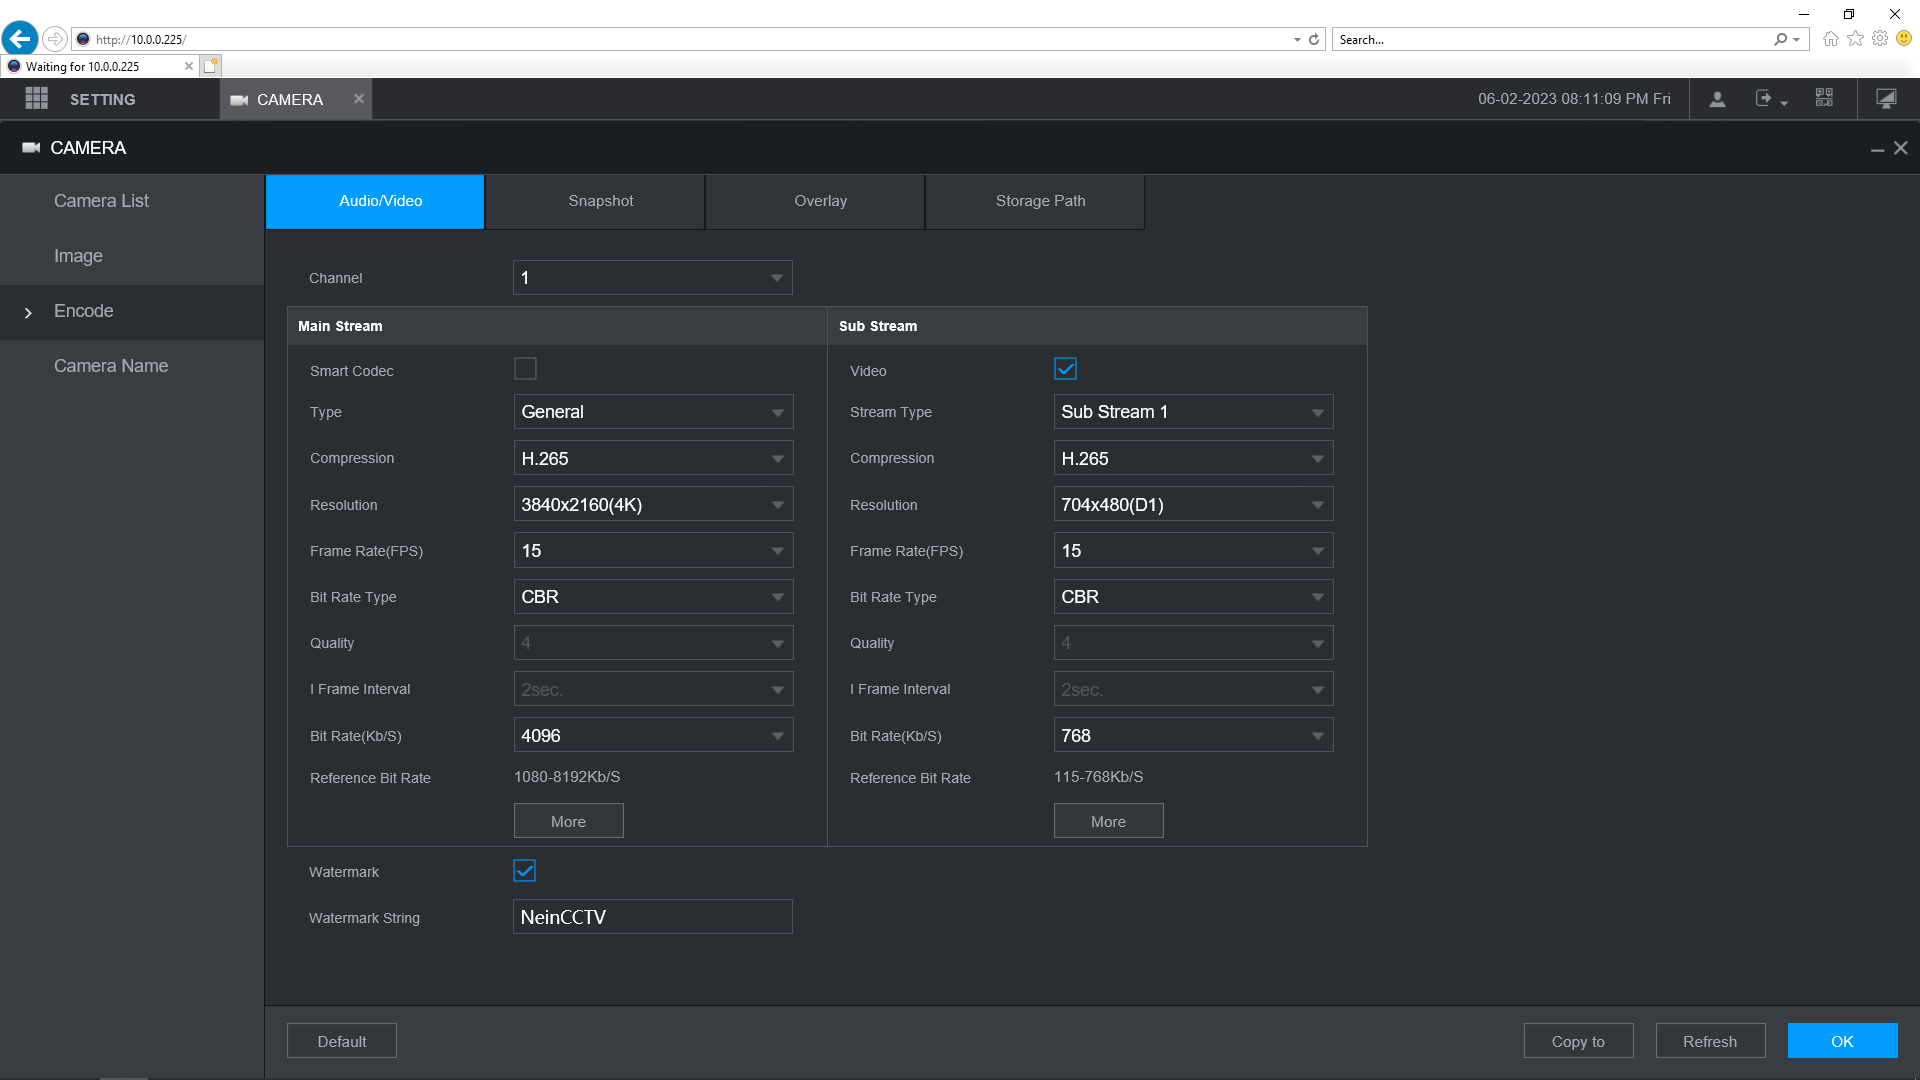
Task: Open the Channel dropdown
Action: tap(653, 278)
